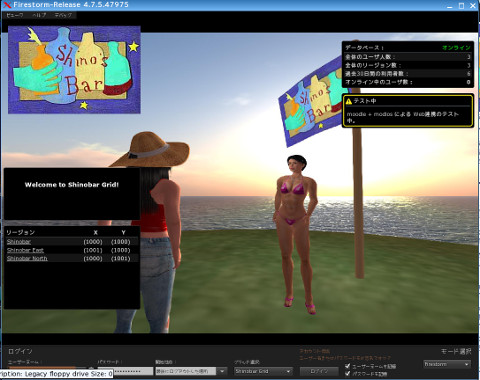Open the start location dropdown

point(191,371)
